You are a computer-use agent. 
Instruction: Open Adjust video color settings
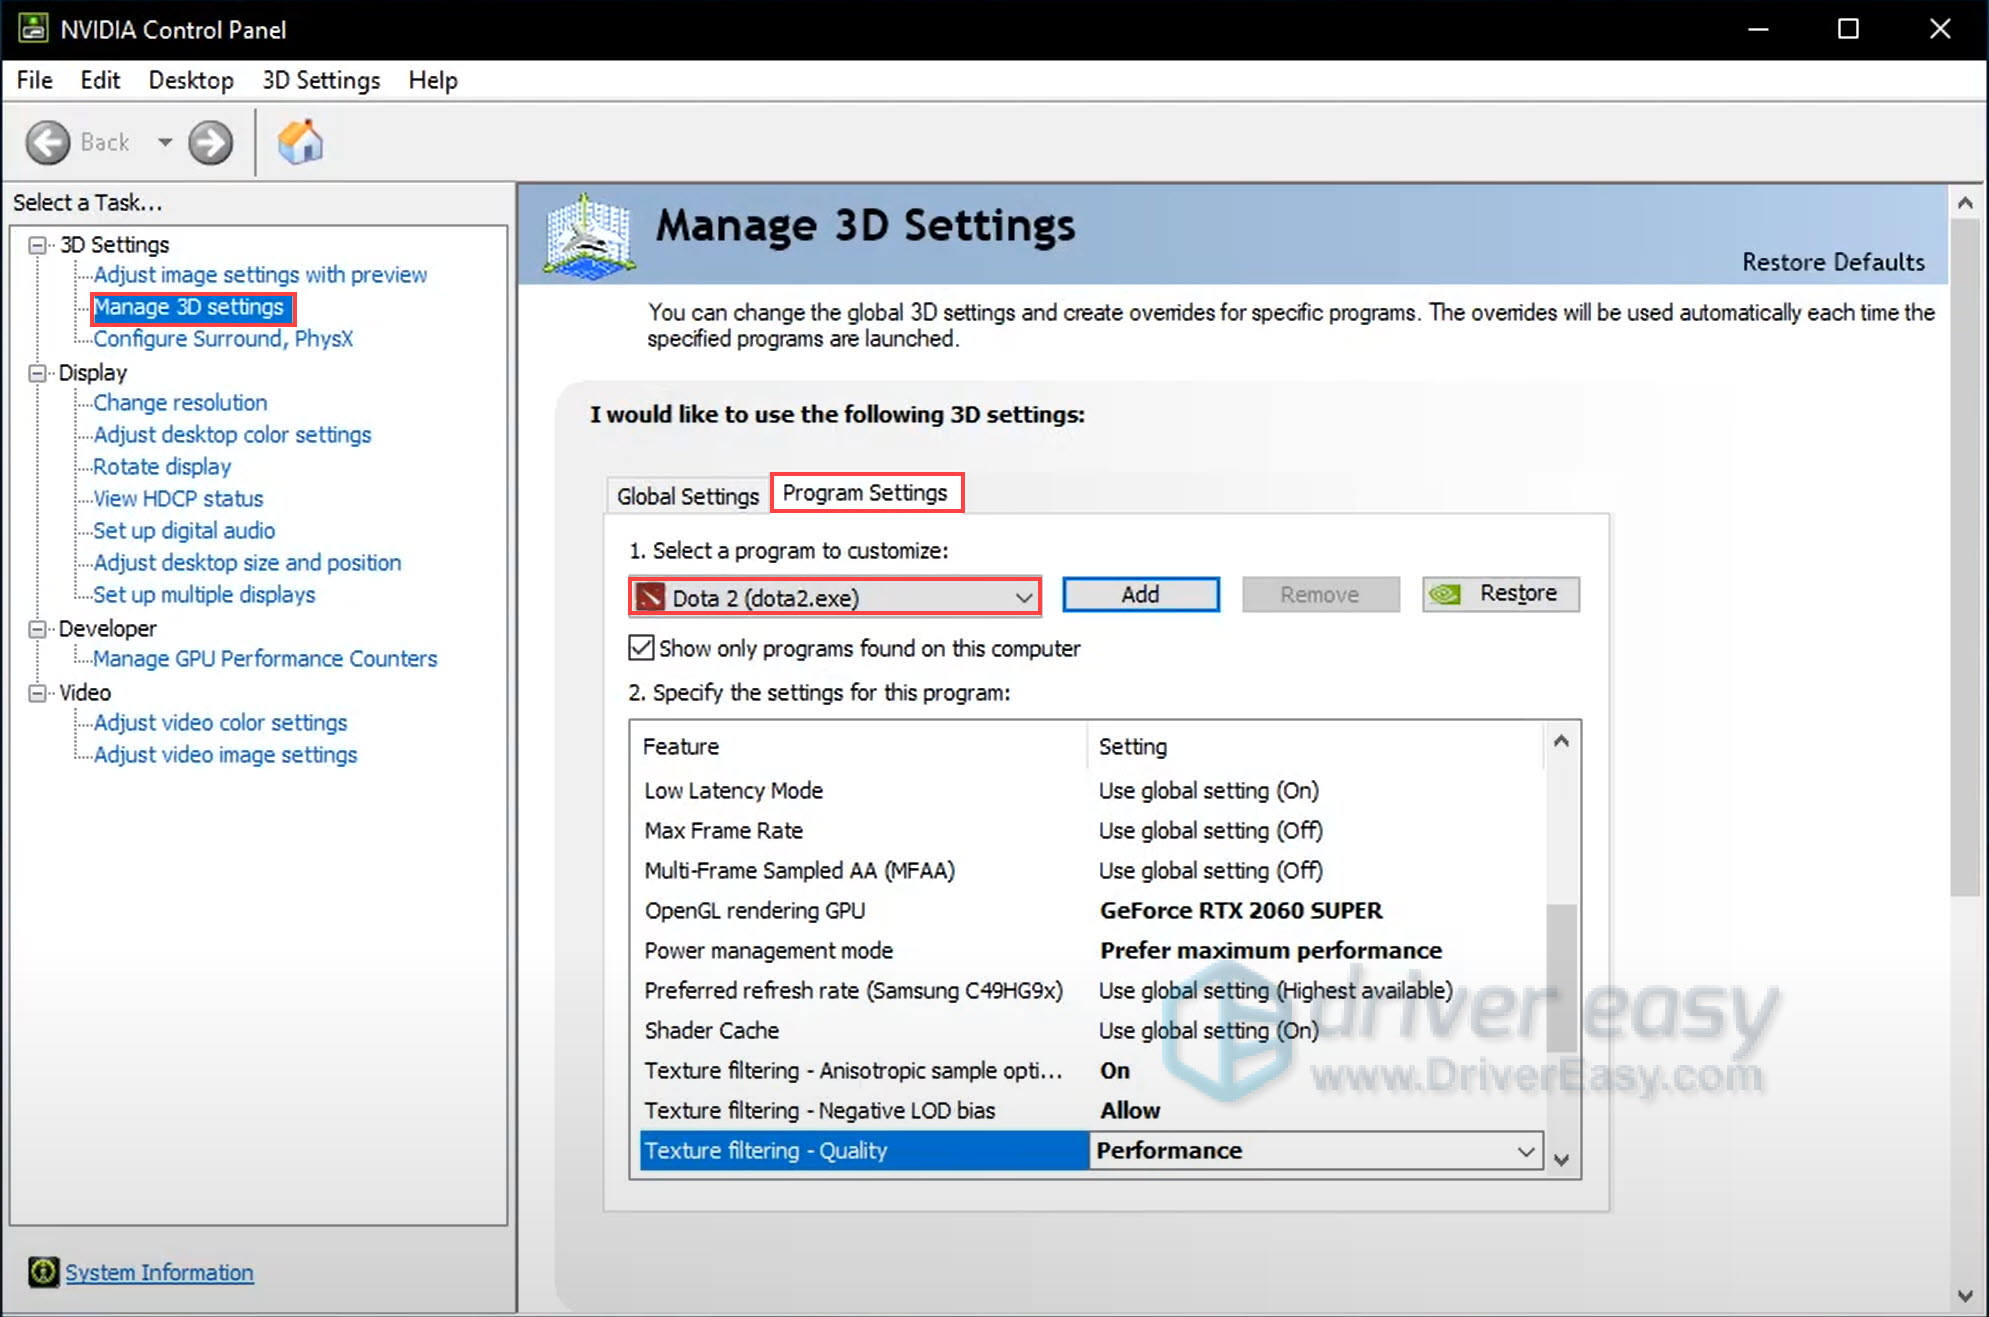click(x=220, y=723)
